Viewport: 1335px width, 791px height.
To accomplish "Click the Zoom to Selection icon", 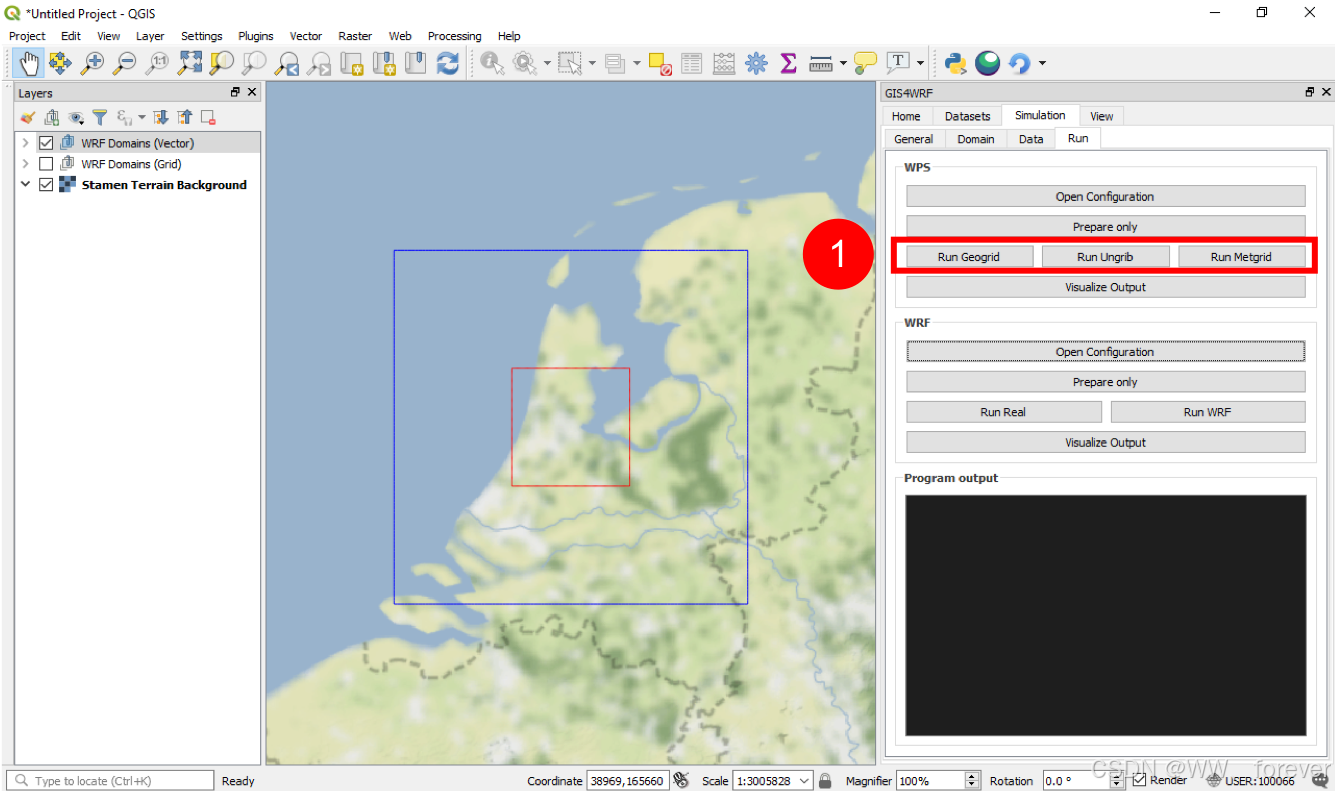I will (x=221, y=63).
